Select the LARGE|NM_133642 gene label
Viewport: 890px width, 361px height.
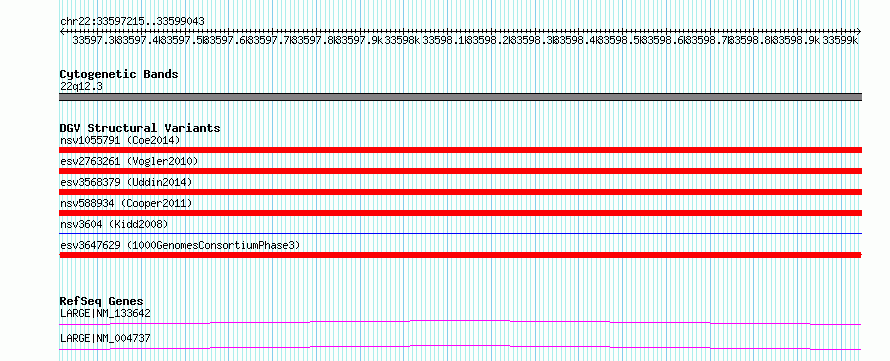105,313
